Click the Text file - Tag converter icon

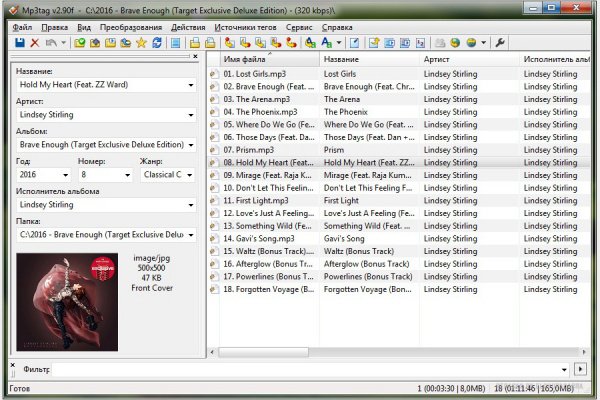276,42
